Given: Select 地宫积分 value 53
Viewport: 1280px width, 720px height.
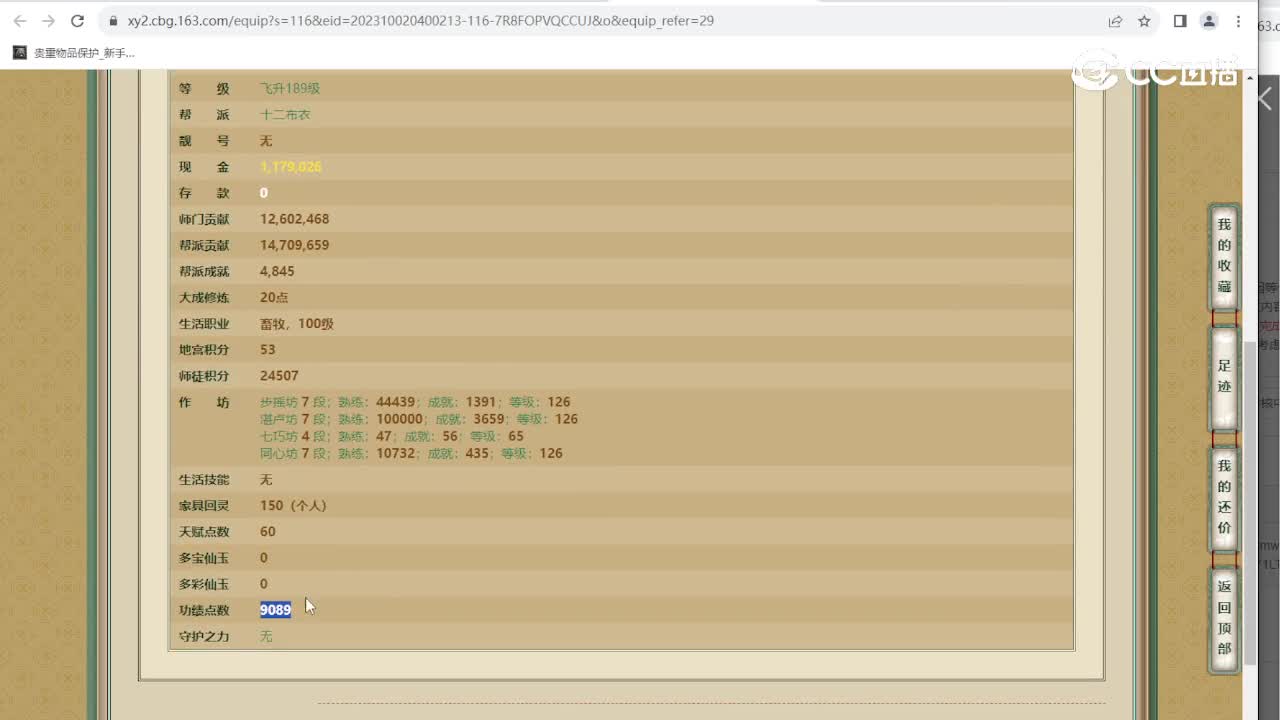Looking at the screenshot, I should [267, 349].
